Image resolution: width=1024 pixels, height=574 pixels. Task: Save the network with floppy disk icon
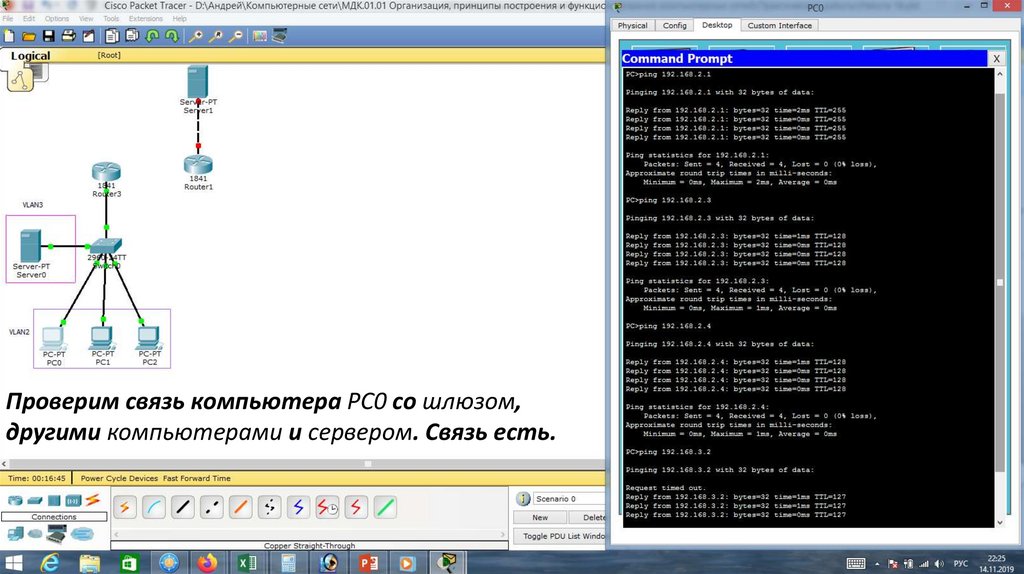48,36
